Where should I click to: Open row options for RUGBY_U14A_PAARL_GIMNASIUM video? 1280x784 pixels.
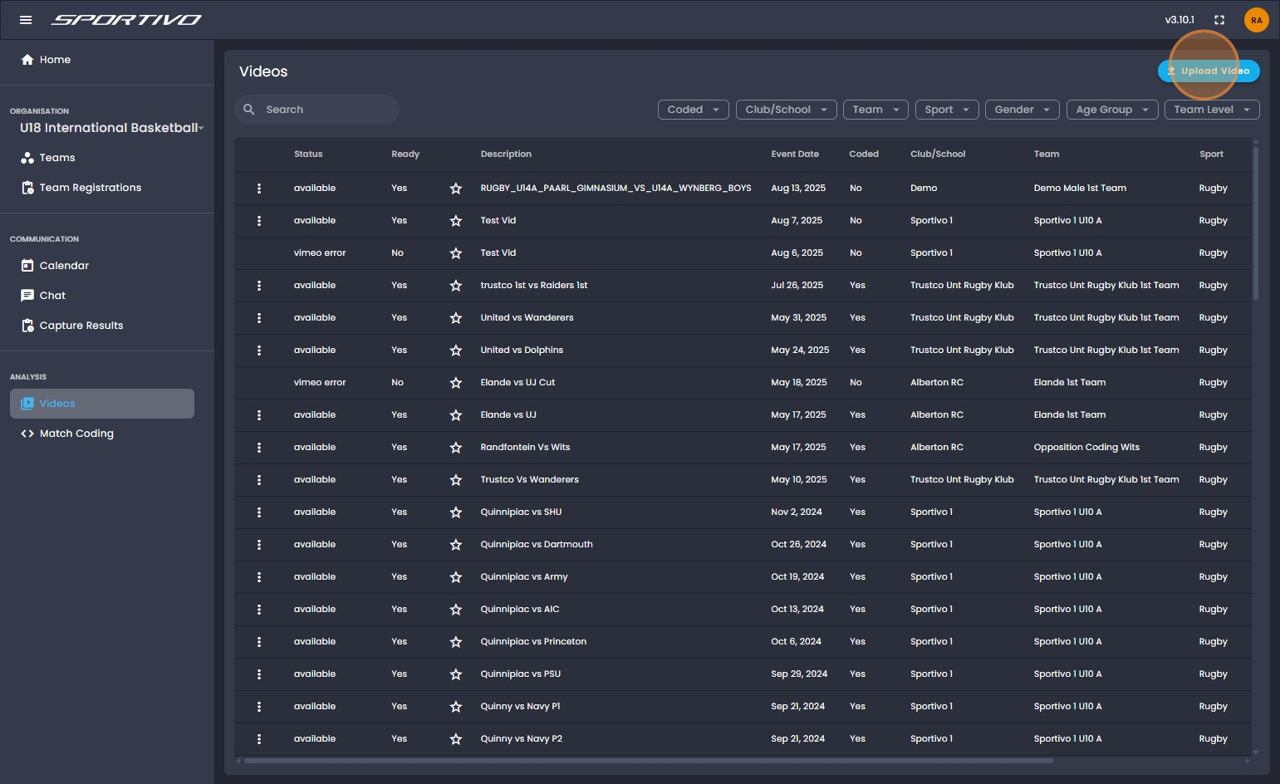(259, 188)
